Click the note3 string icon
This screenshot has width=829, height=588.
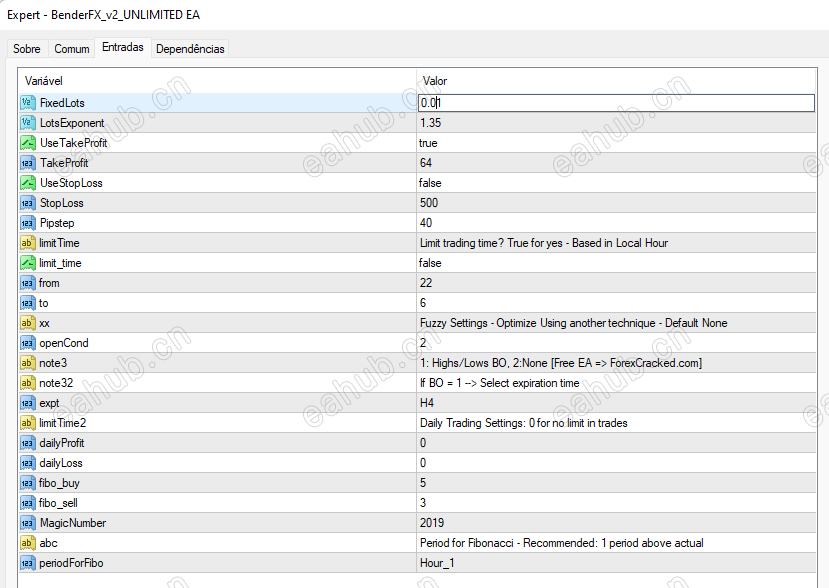point(27,363)
